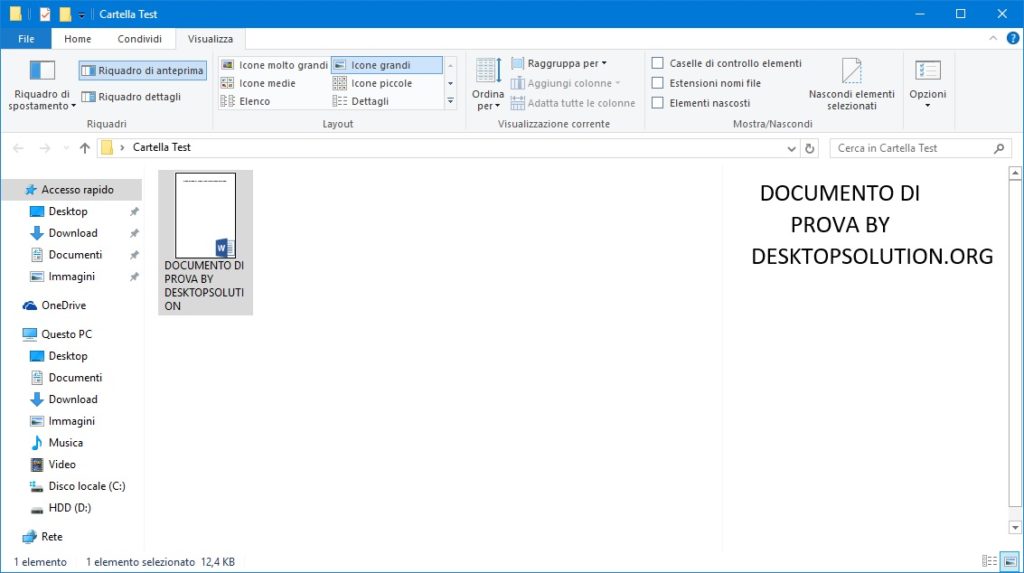Image resolution: width=1024 pixels, height=573 pixels.
Task: Expand the Raggruppa per dropdown
Action: (x=559, y=64)
